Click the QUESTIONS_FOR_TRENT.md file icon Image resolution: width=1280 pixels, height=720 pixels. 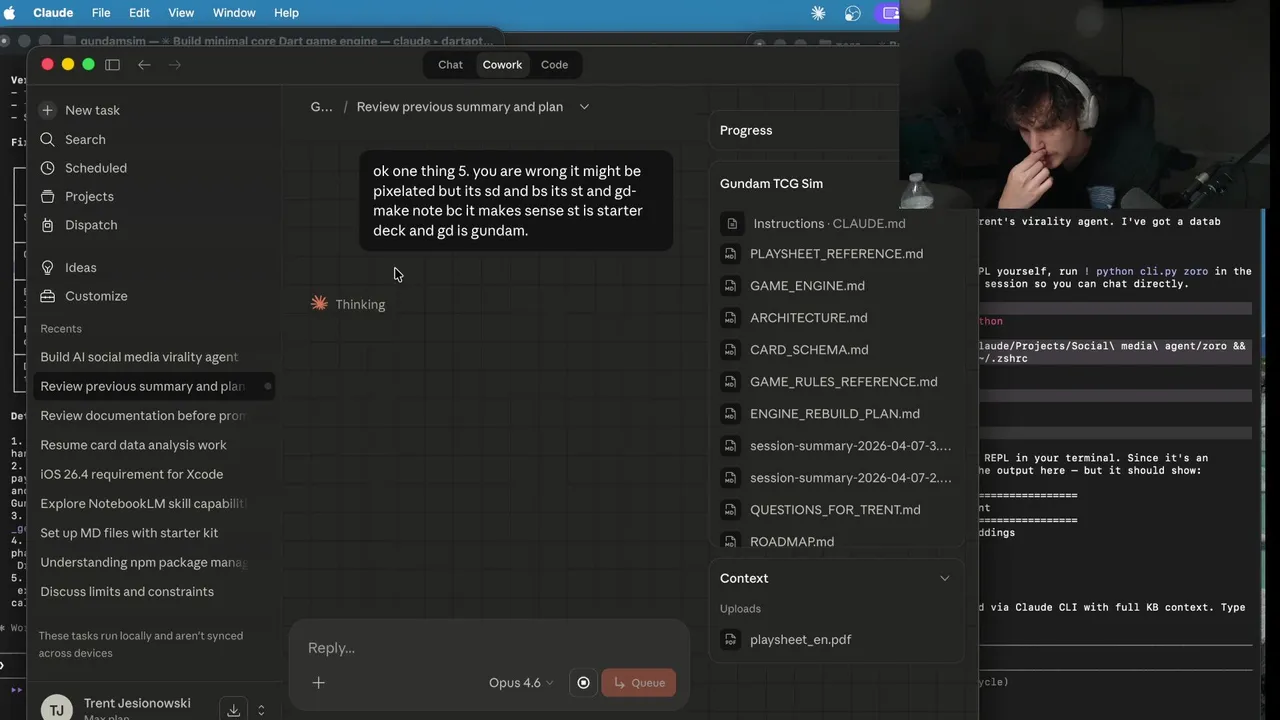(x=729, y=510)
